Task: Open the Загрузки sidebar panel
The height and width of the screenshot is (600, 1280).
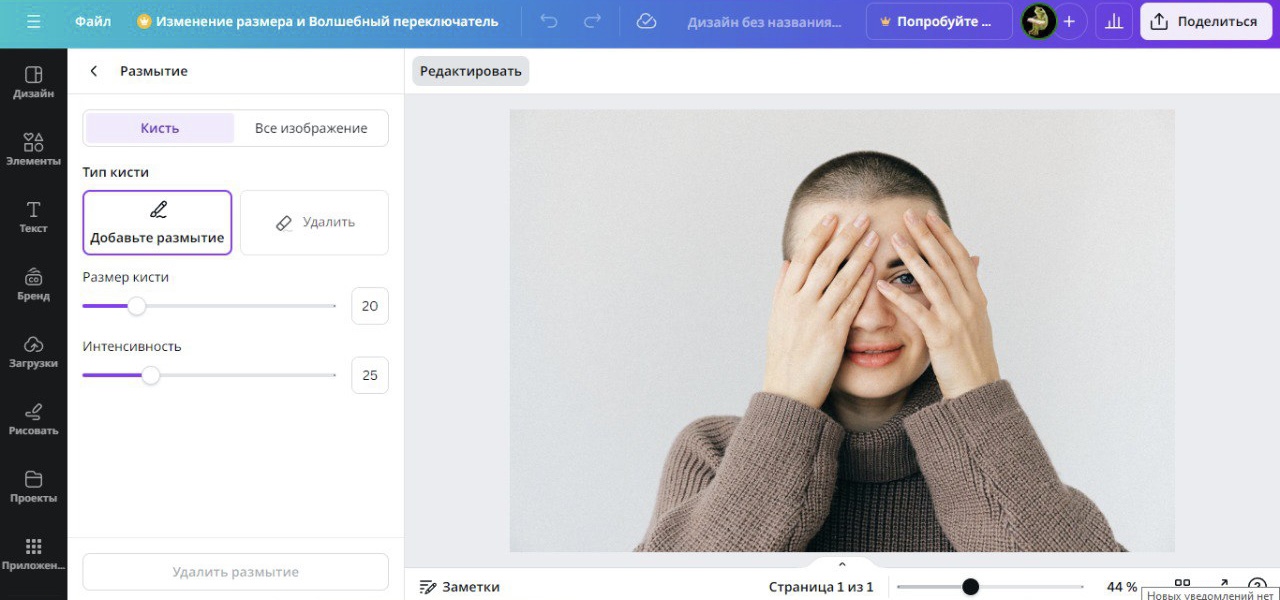Action: (33, 352)
